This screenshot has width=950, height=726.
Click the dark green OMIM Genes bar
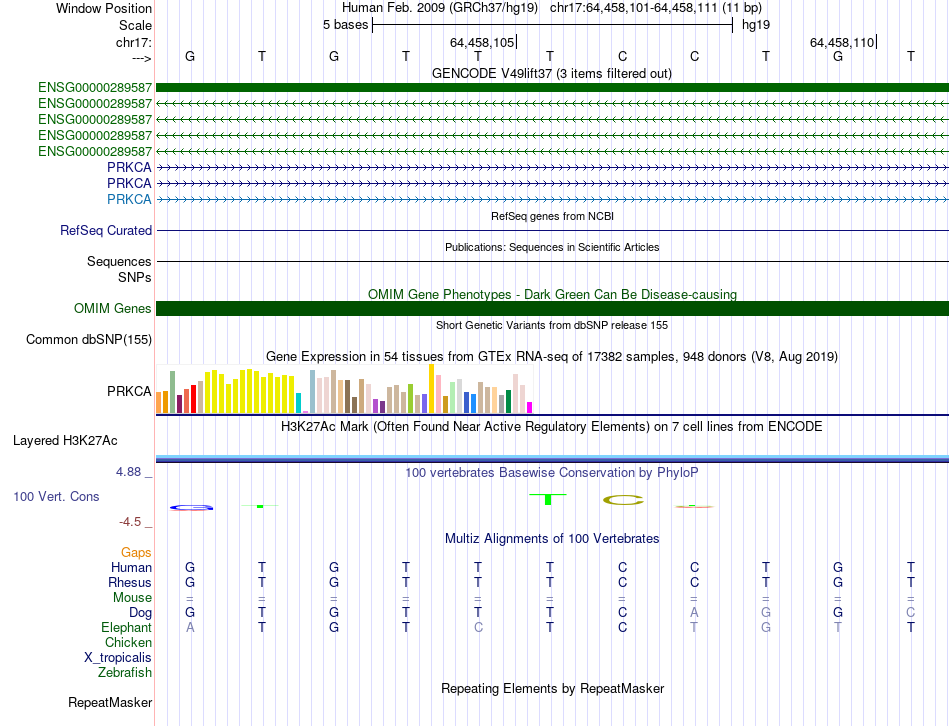point(552,308)
